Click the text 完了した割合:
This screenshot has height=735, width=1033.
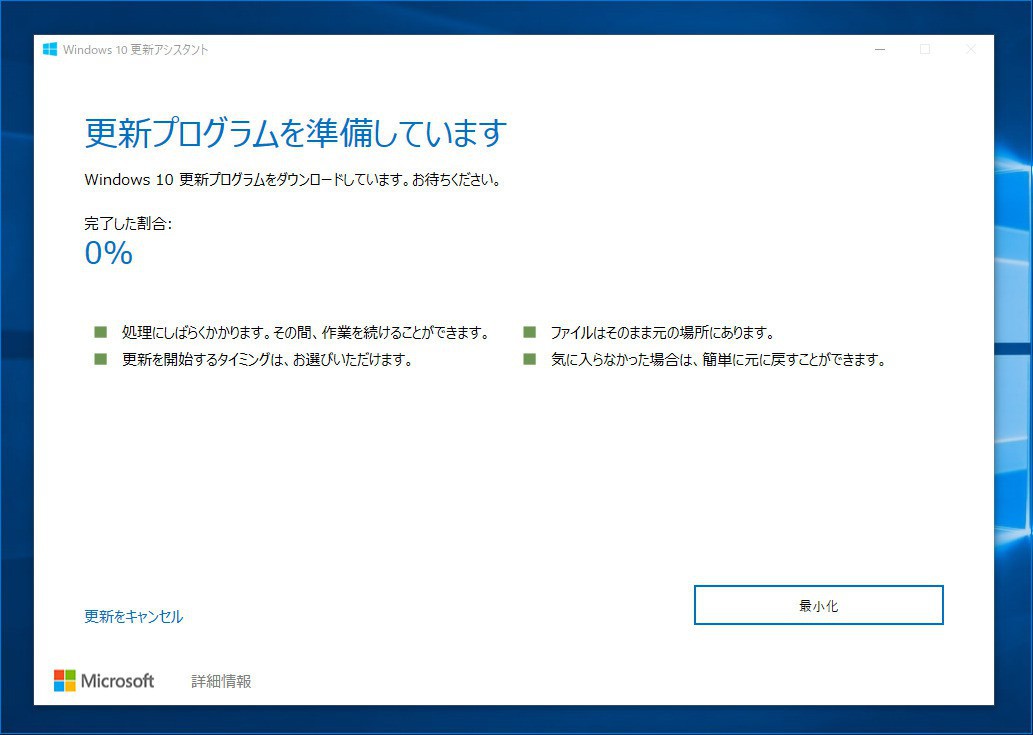pyautogui.click(x=128, y=223)
